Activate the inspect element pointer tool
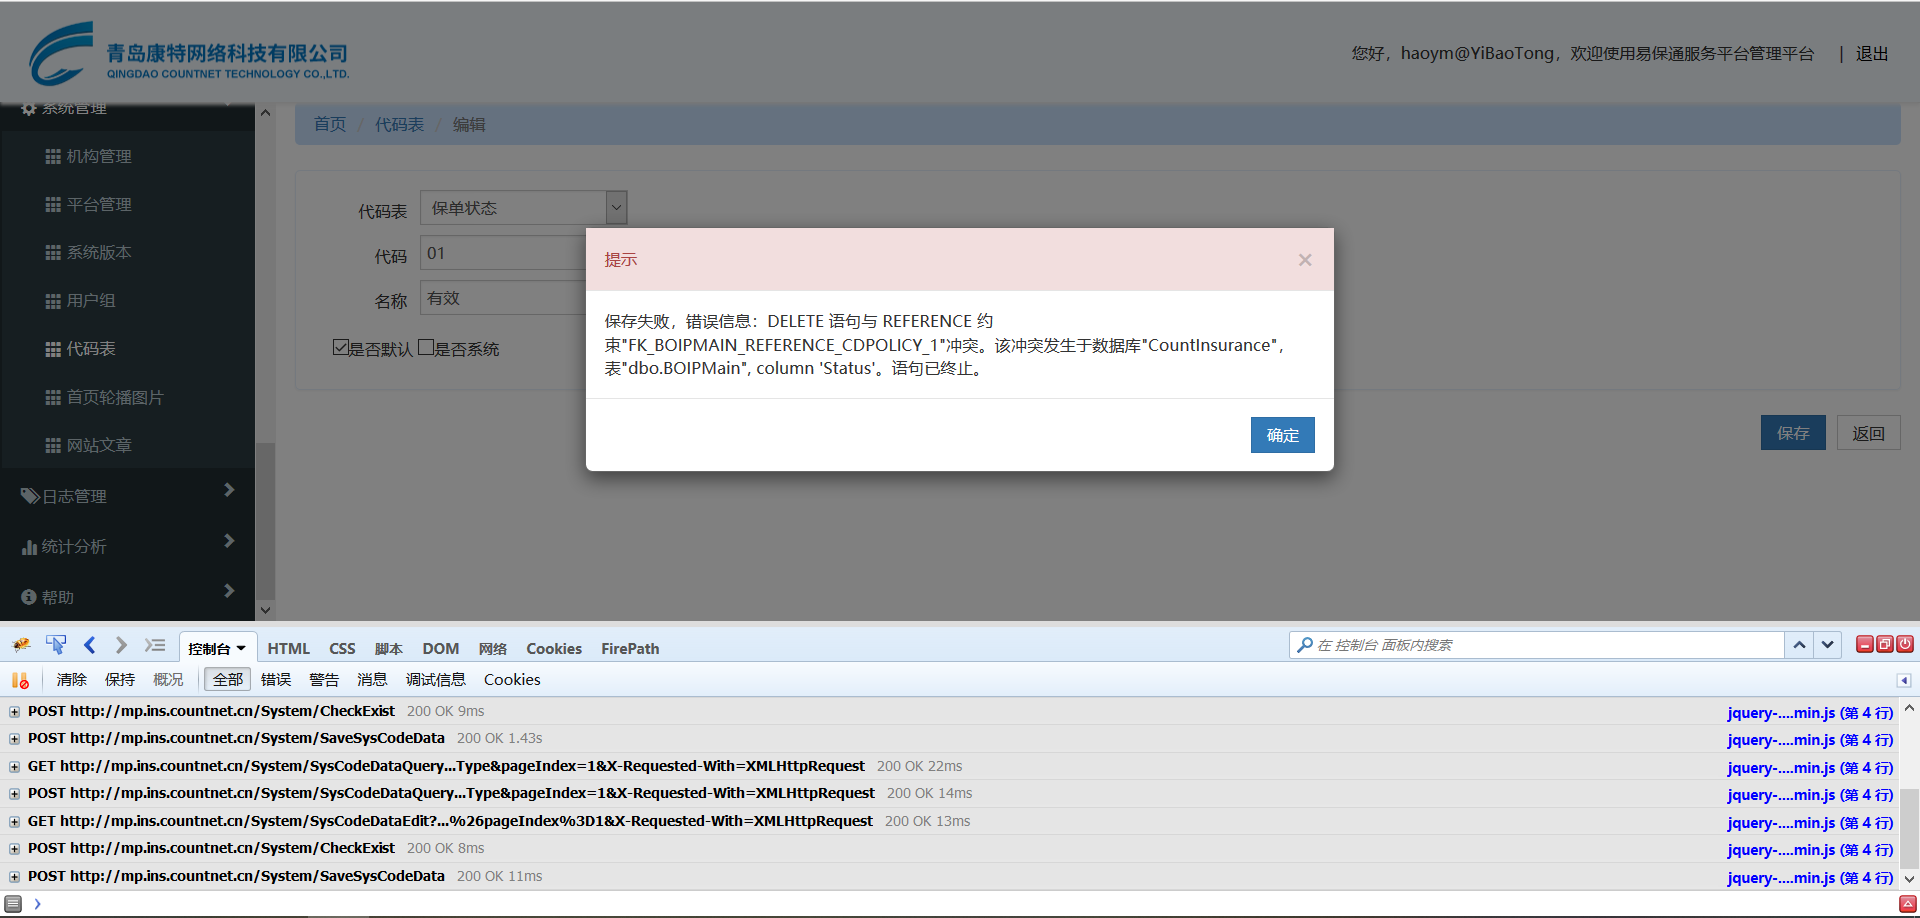 tap(56, 646)
